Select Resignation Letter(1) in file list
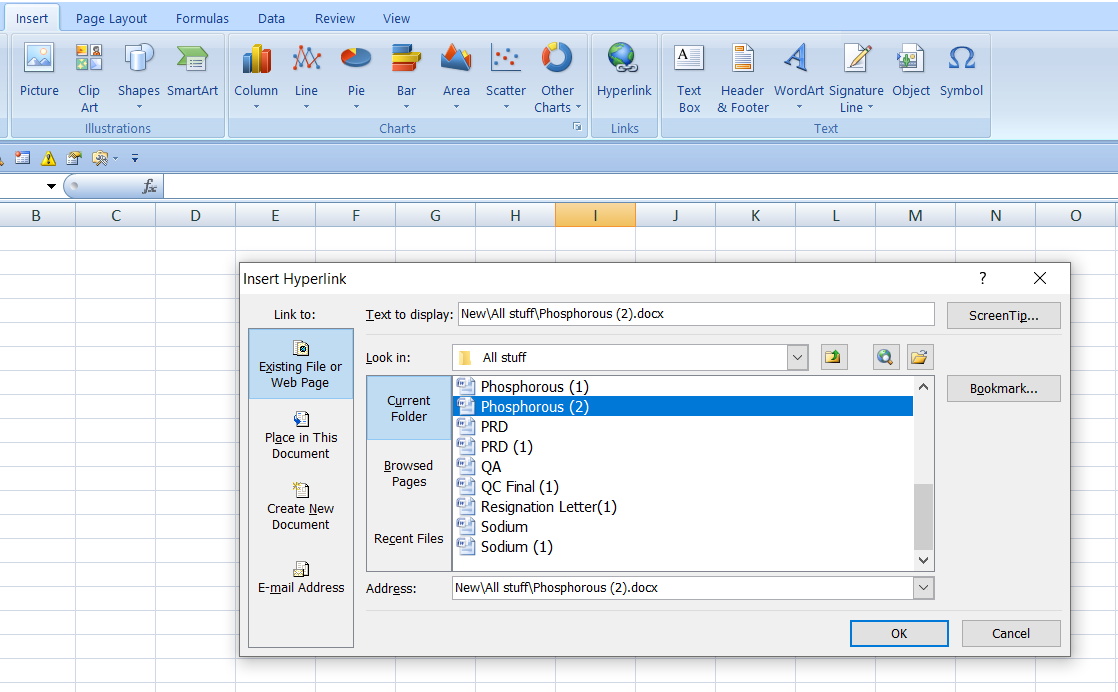 click(548, 507)
